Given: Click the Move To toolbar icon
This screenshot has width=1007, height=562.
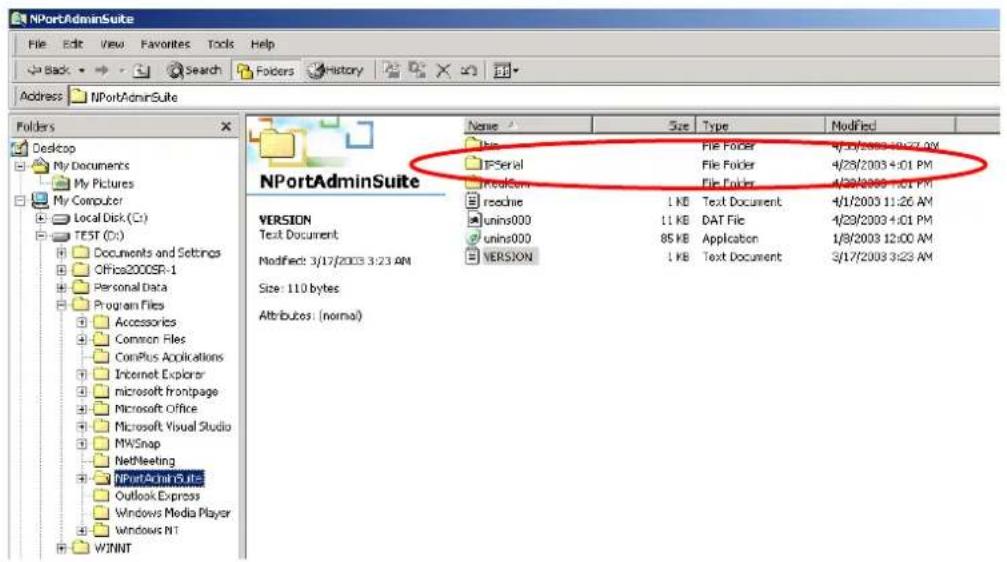Looking at the screenshot, I should pyautogui.click(x=391, y=70).
